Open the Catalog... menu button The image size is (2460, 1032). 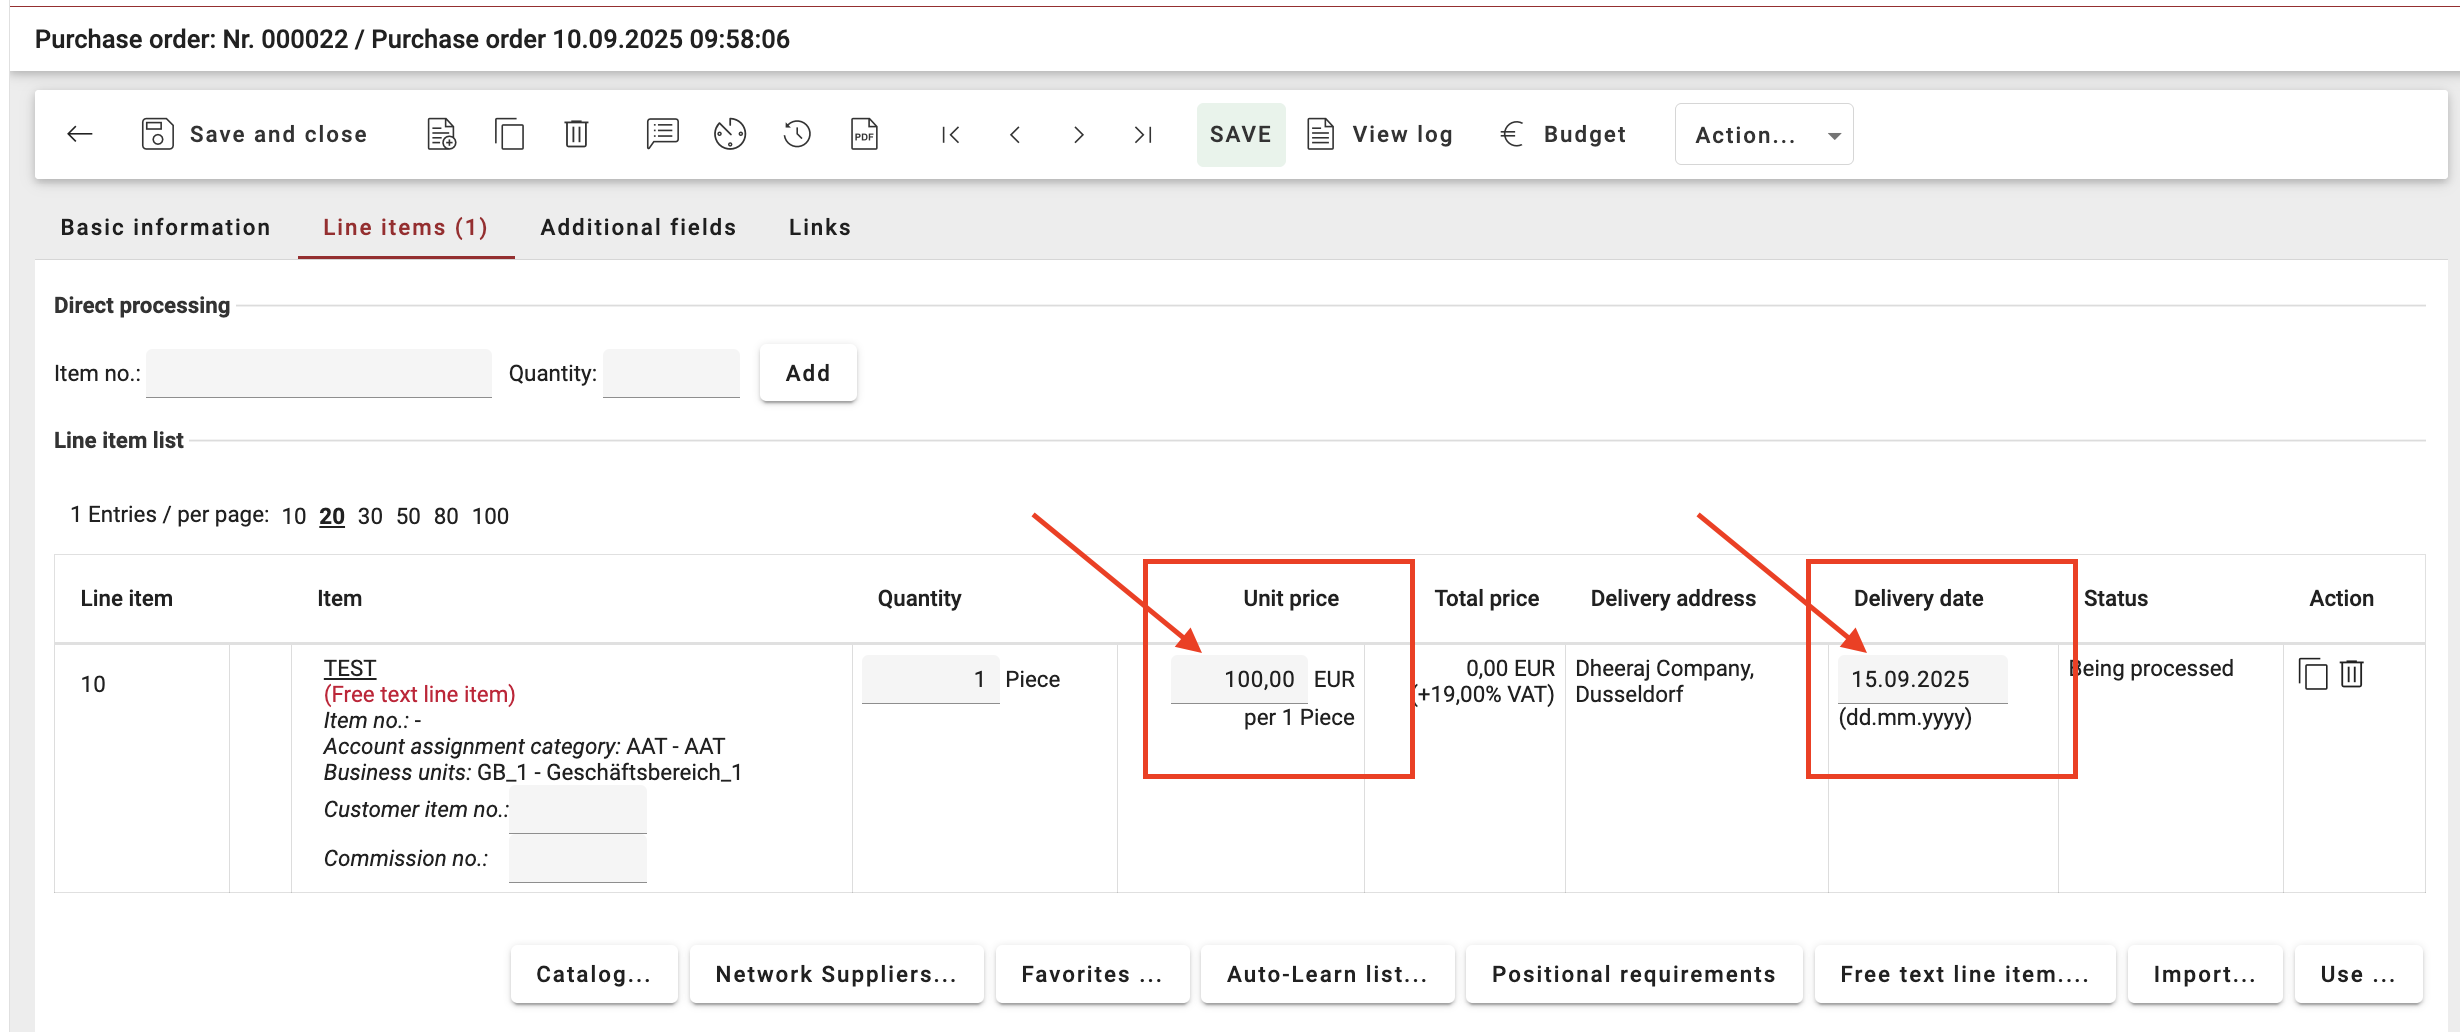(593, 974)
